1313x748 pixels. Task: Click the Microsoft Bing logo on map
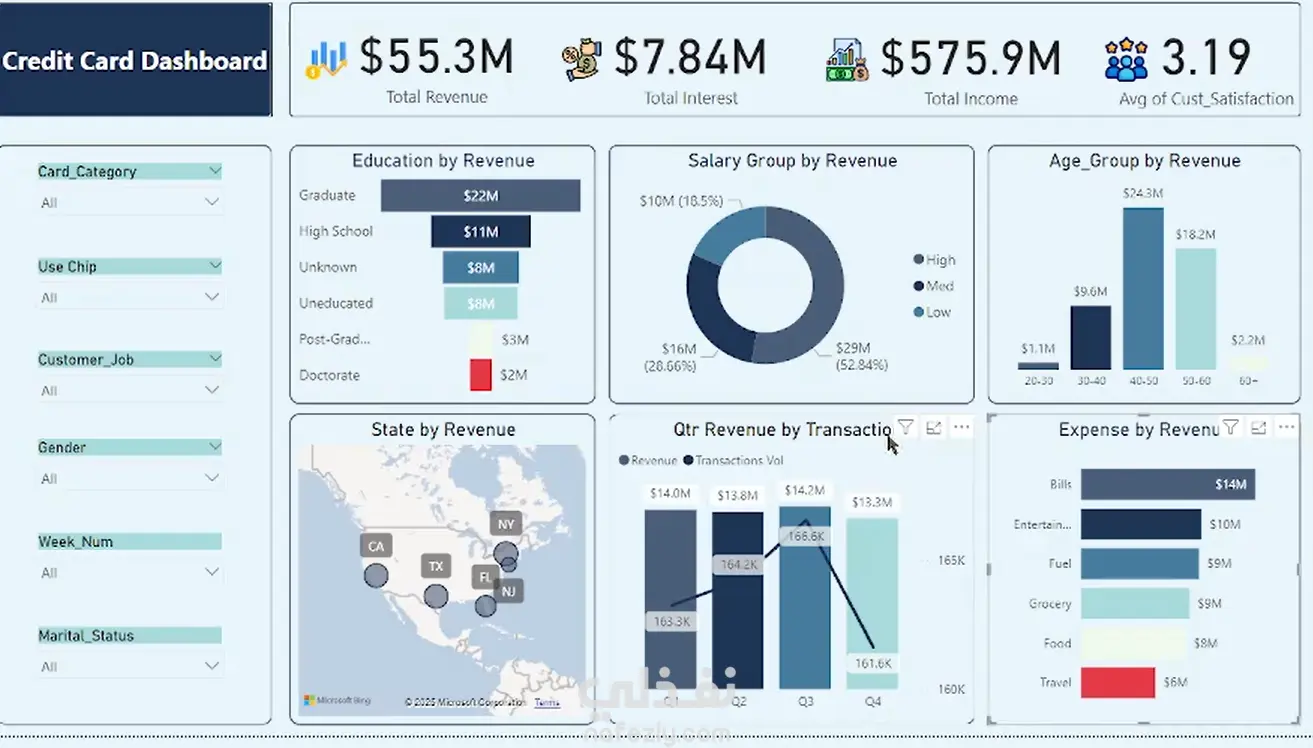(x=337, y=700)
